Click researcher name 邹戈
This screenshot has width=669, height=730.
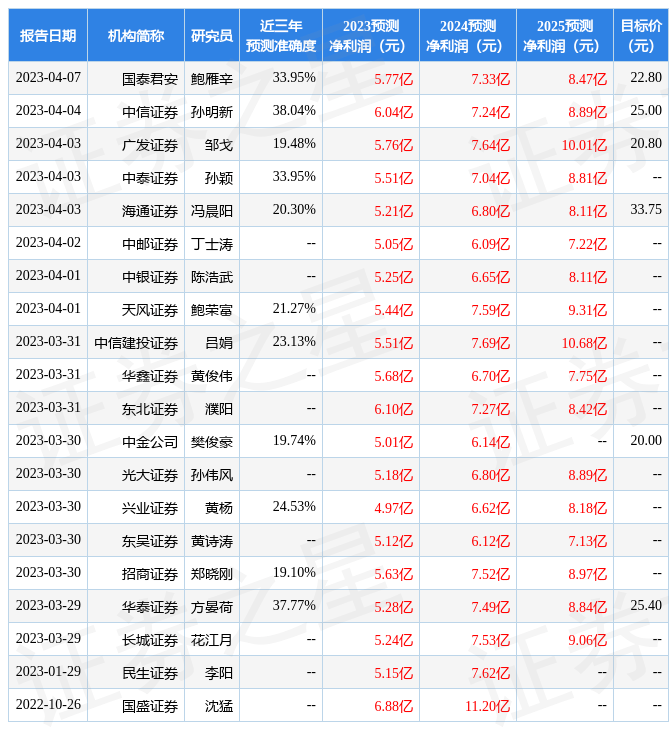click(x=219, y=145)
